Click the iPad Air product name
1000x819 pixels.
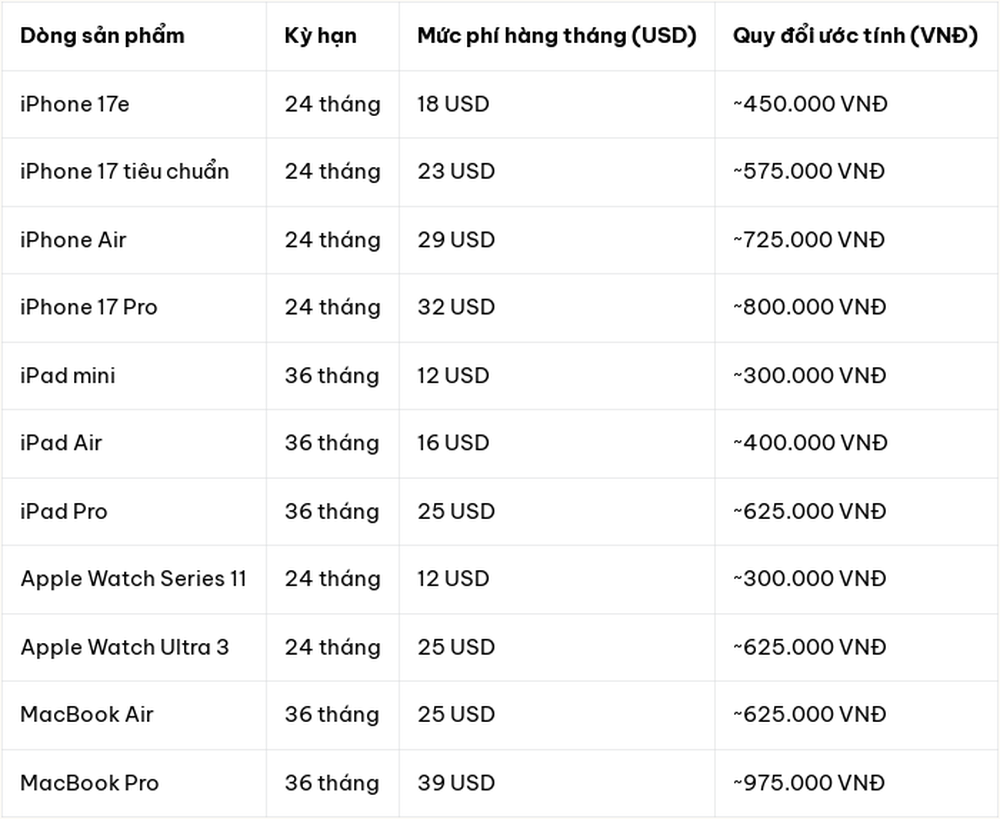[x=61, y=443]
